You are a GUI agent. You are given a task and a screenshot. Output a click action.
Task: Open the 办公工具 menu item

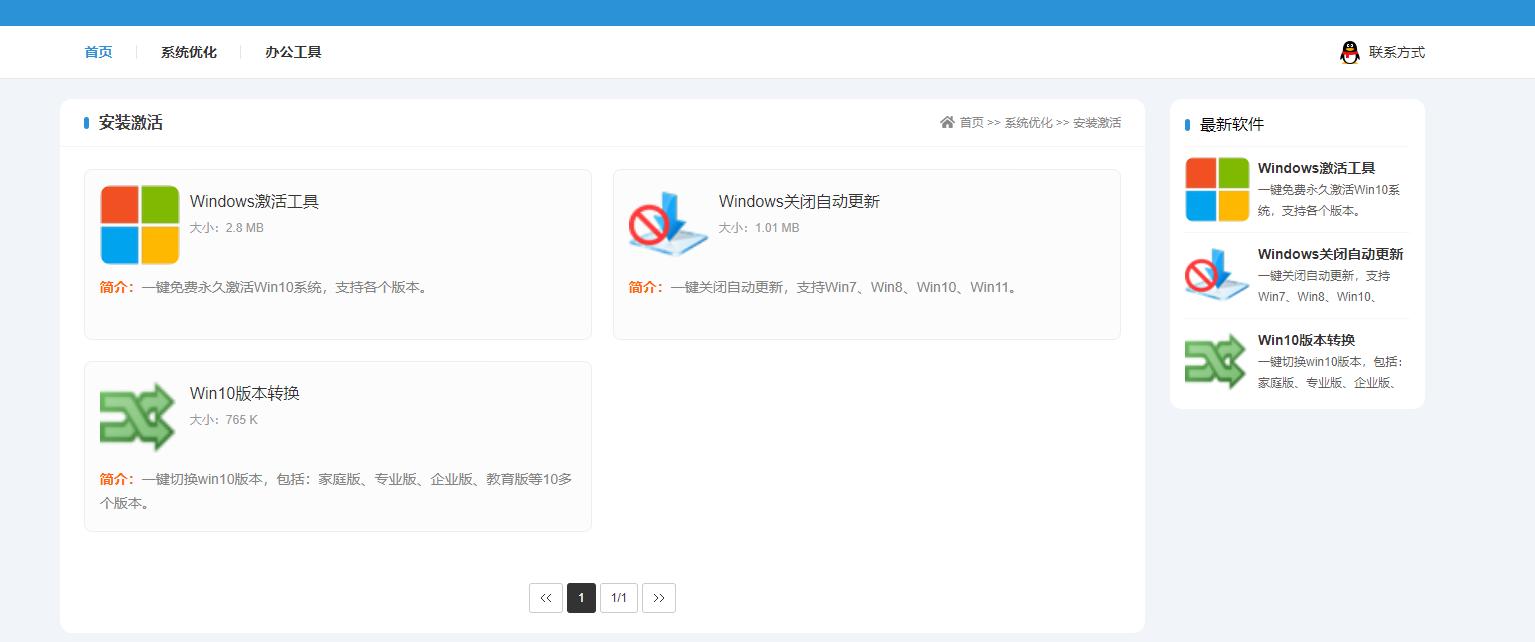pyautogui.click(x=293, y=52)
